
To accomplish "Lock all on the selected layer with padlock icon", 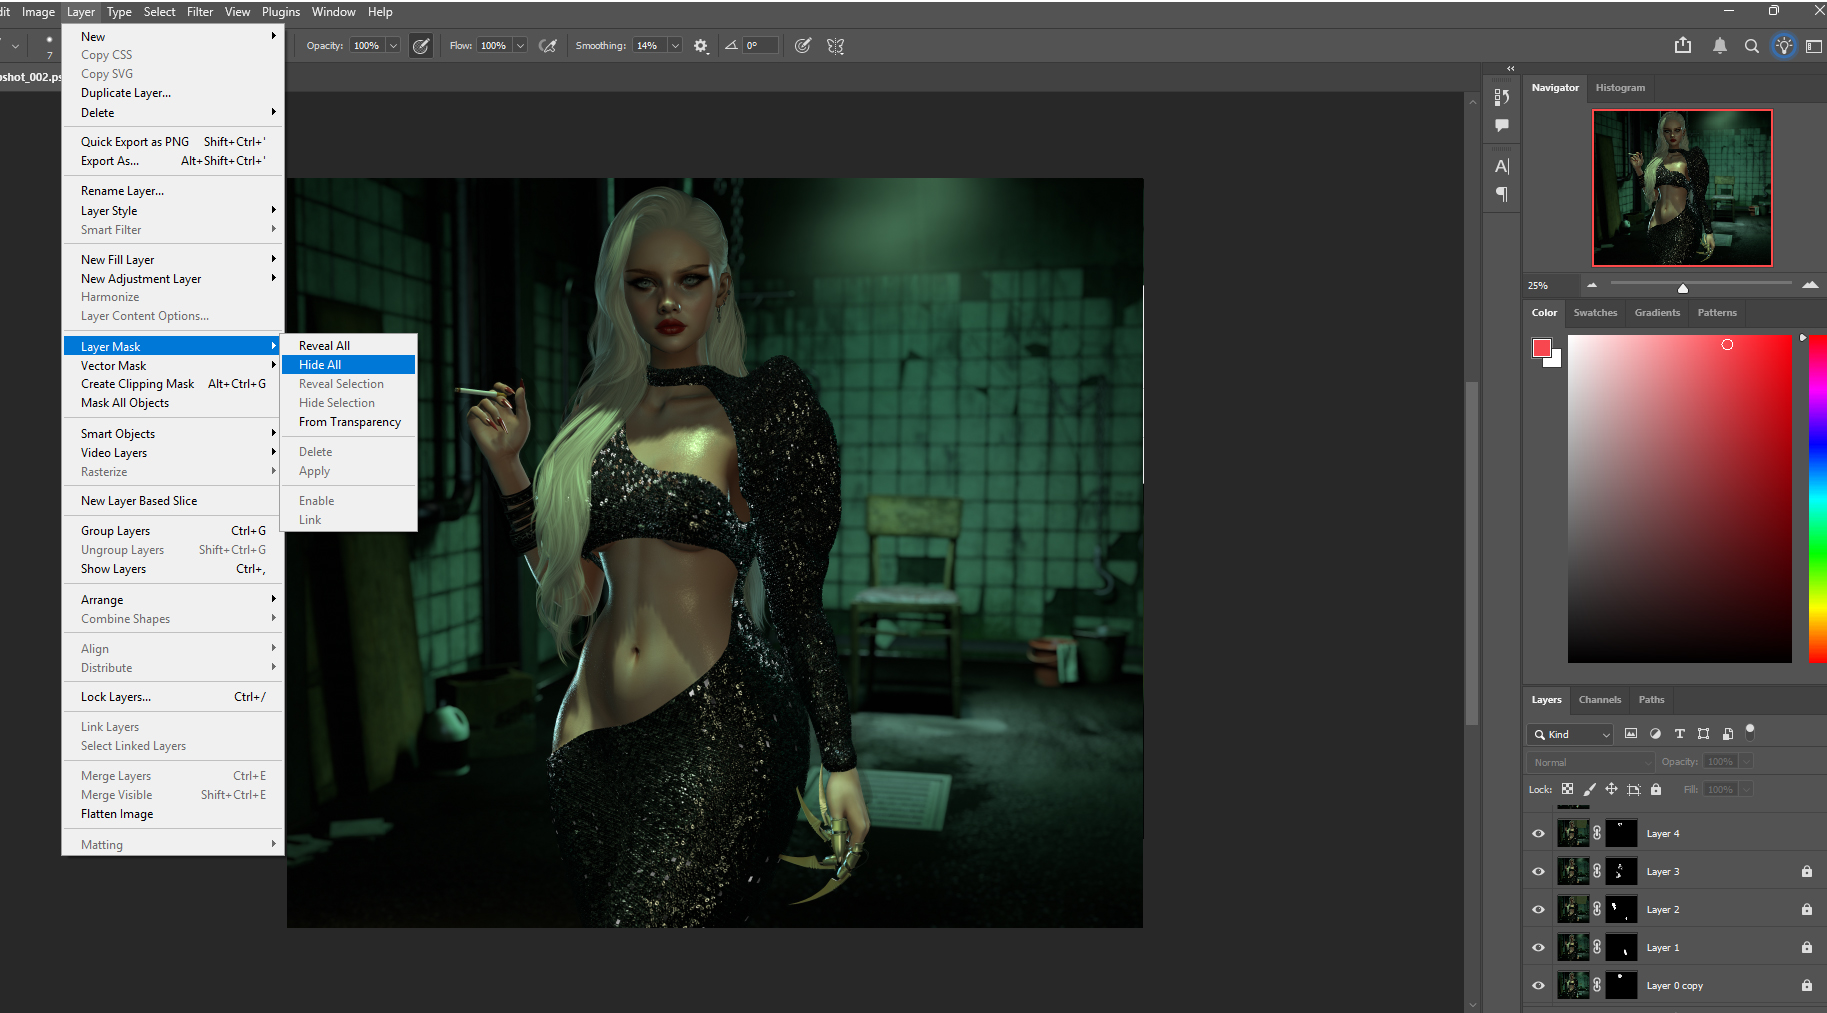I will point(1656,789).
